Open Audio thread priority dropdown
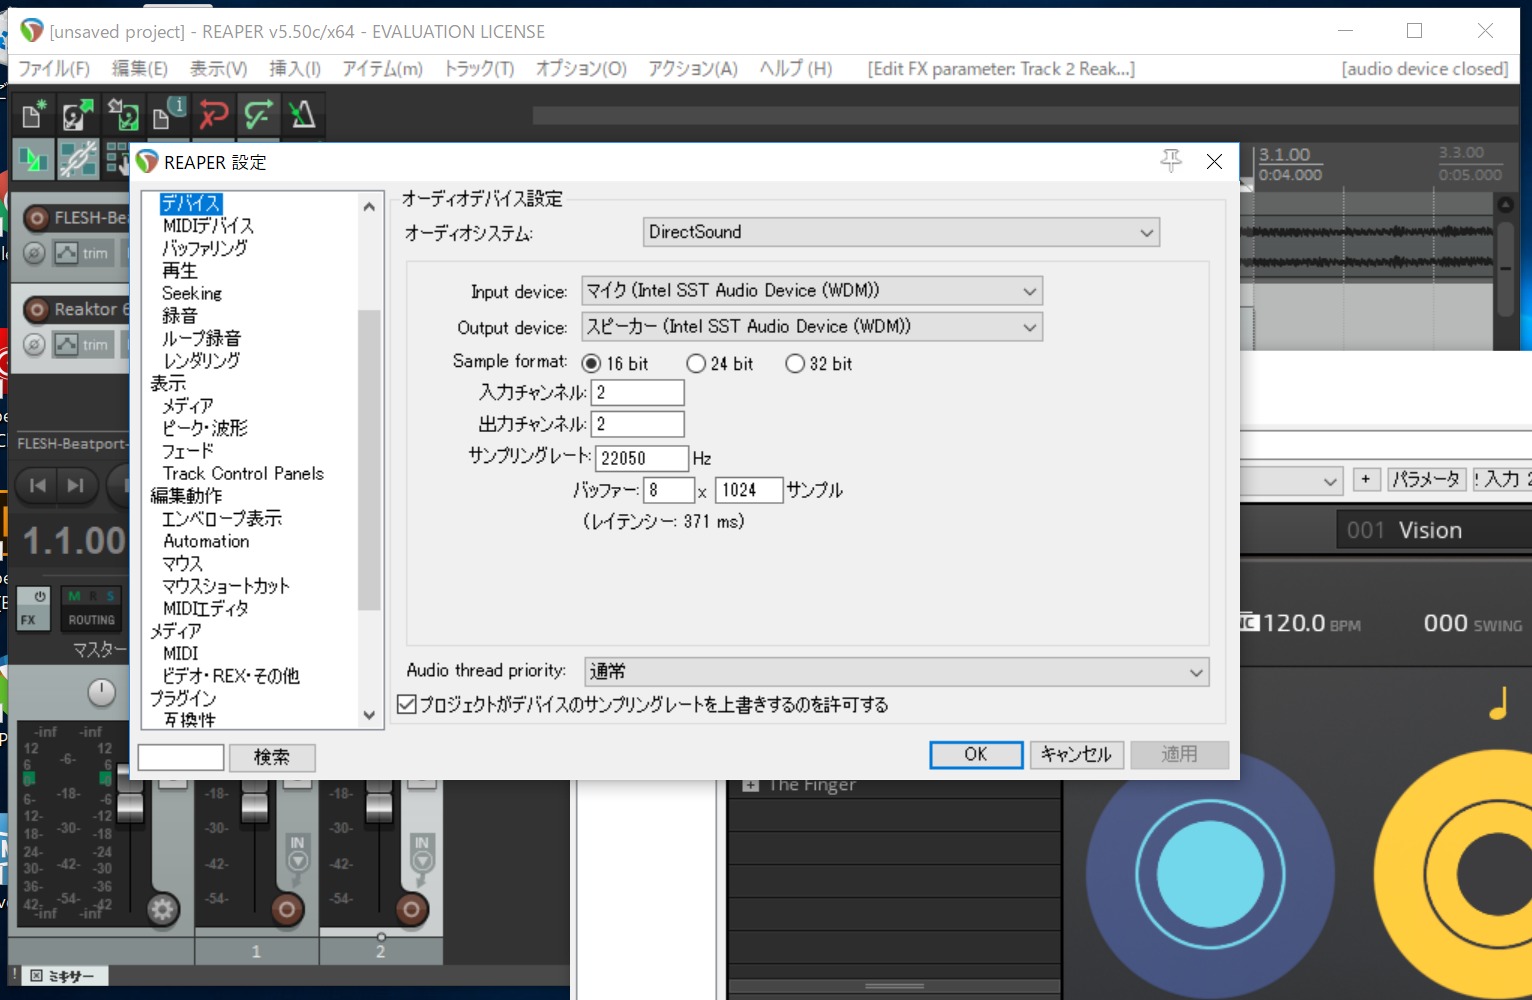This screenshot has width=1532, height=1000. [896, 671]
